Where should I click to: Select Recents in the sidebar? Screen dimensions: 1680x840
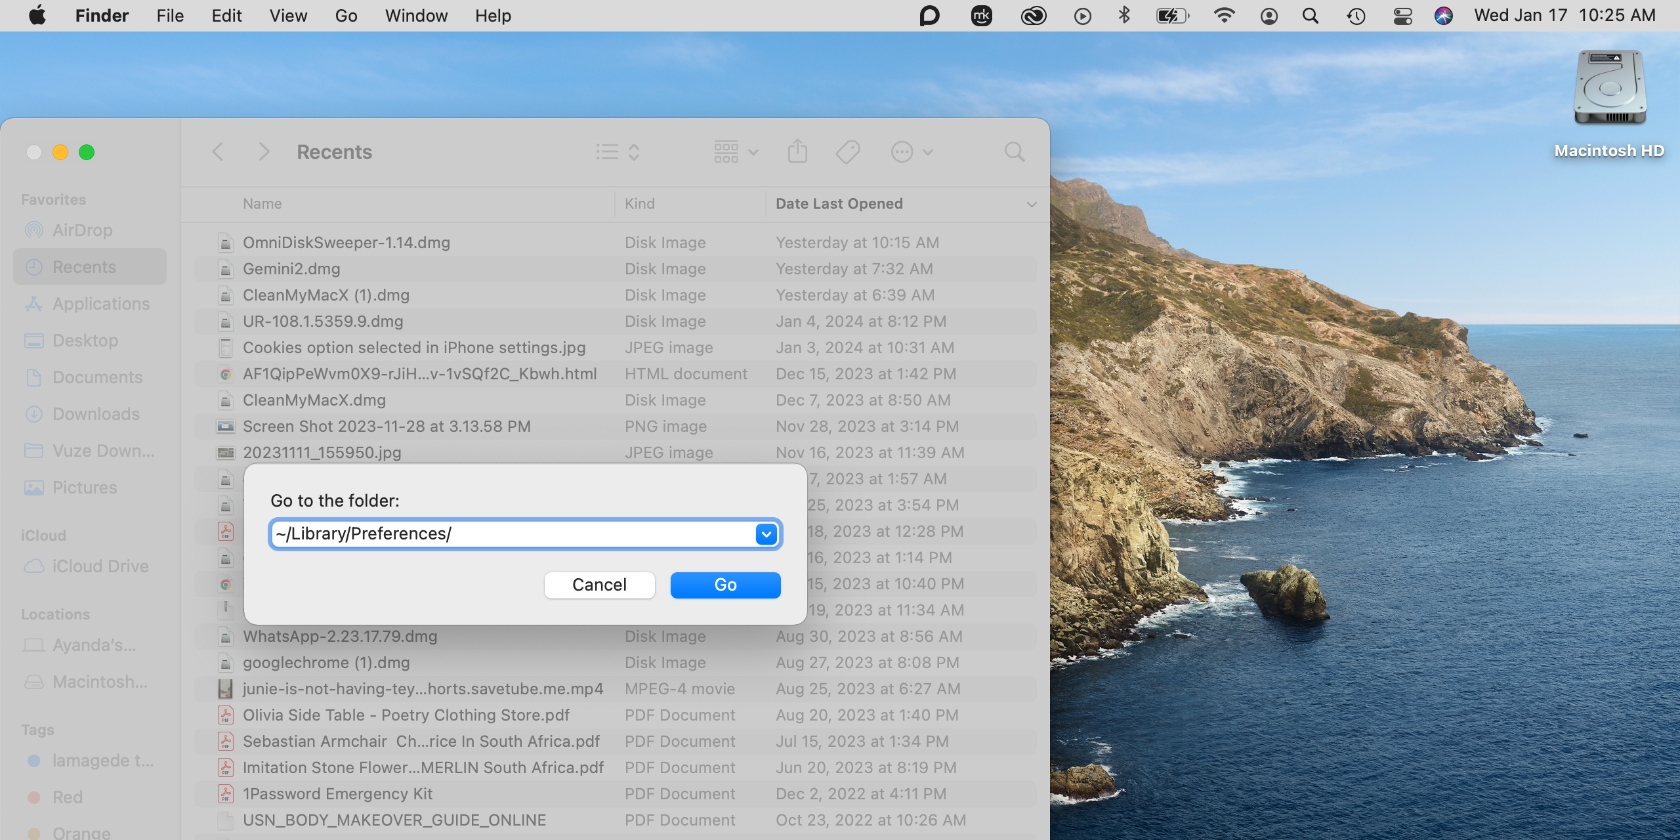[90, 267]
